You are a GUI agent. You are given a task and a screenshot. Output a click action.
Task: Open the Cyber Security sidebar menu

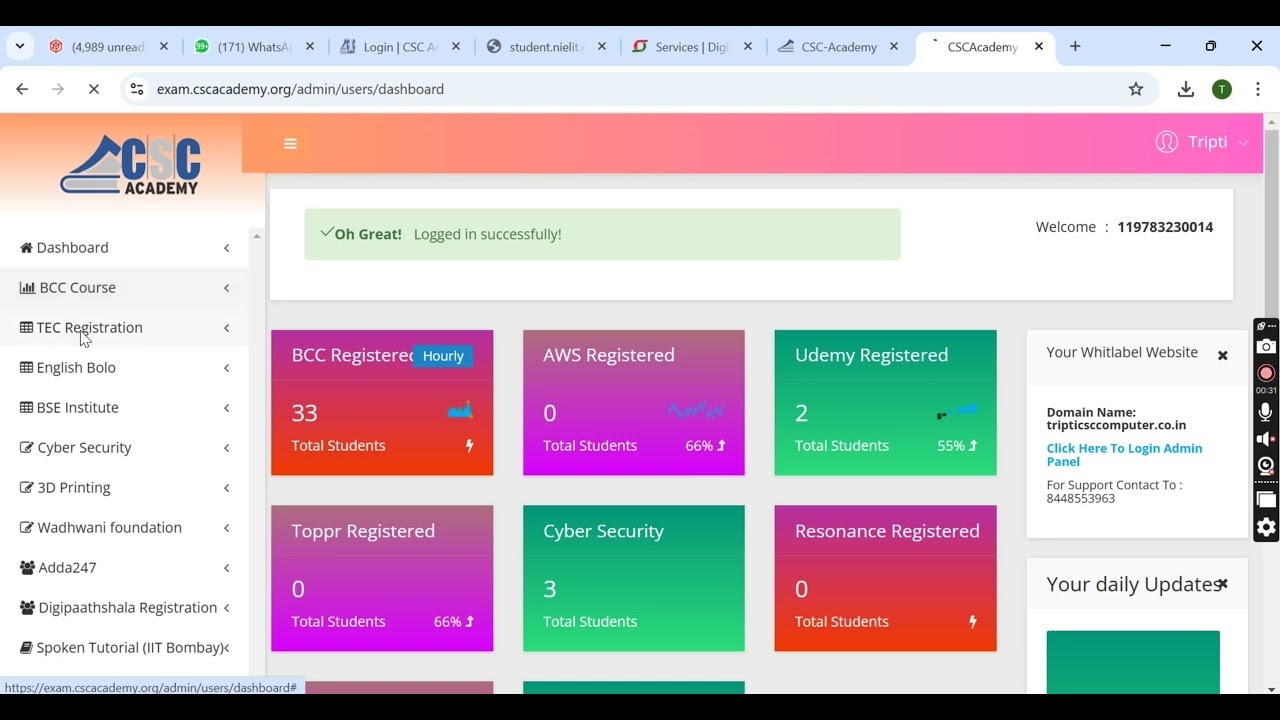click(x=124, y=447)
